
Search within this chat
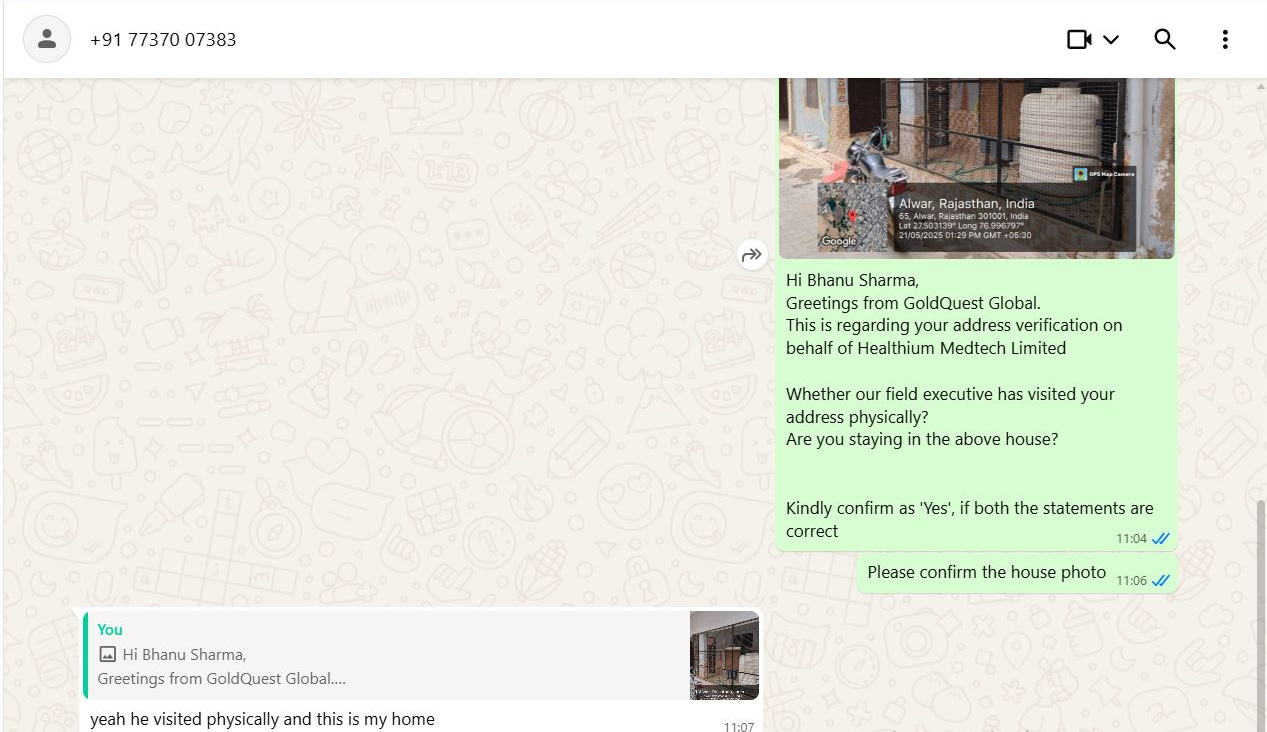(1164, 40)
